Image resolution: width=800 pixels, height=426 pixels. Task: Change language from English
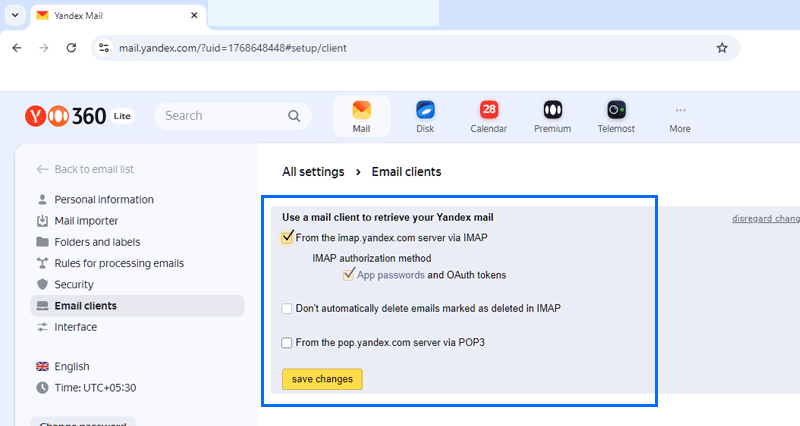63,366
